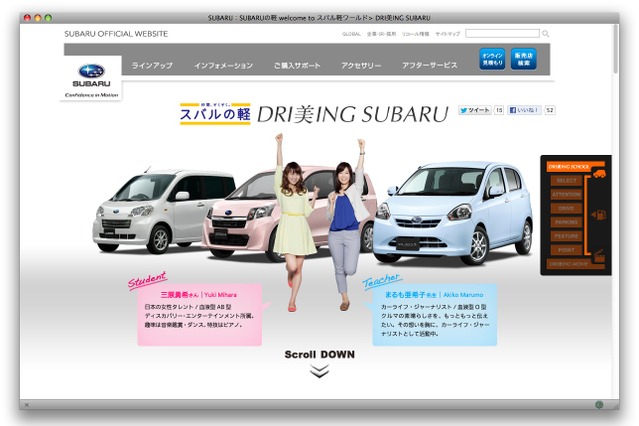Open the 企業・IR・採用 link
This screenshot has height=426, width=639.
(x=381, y=34)
